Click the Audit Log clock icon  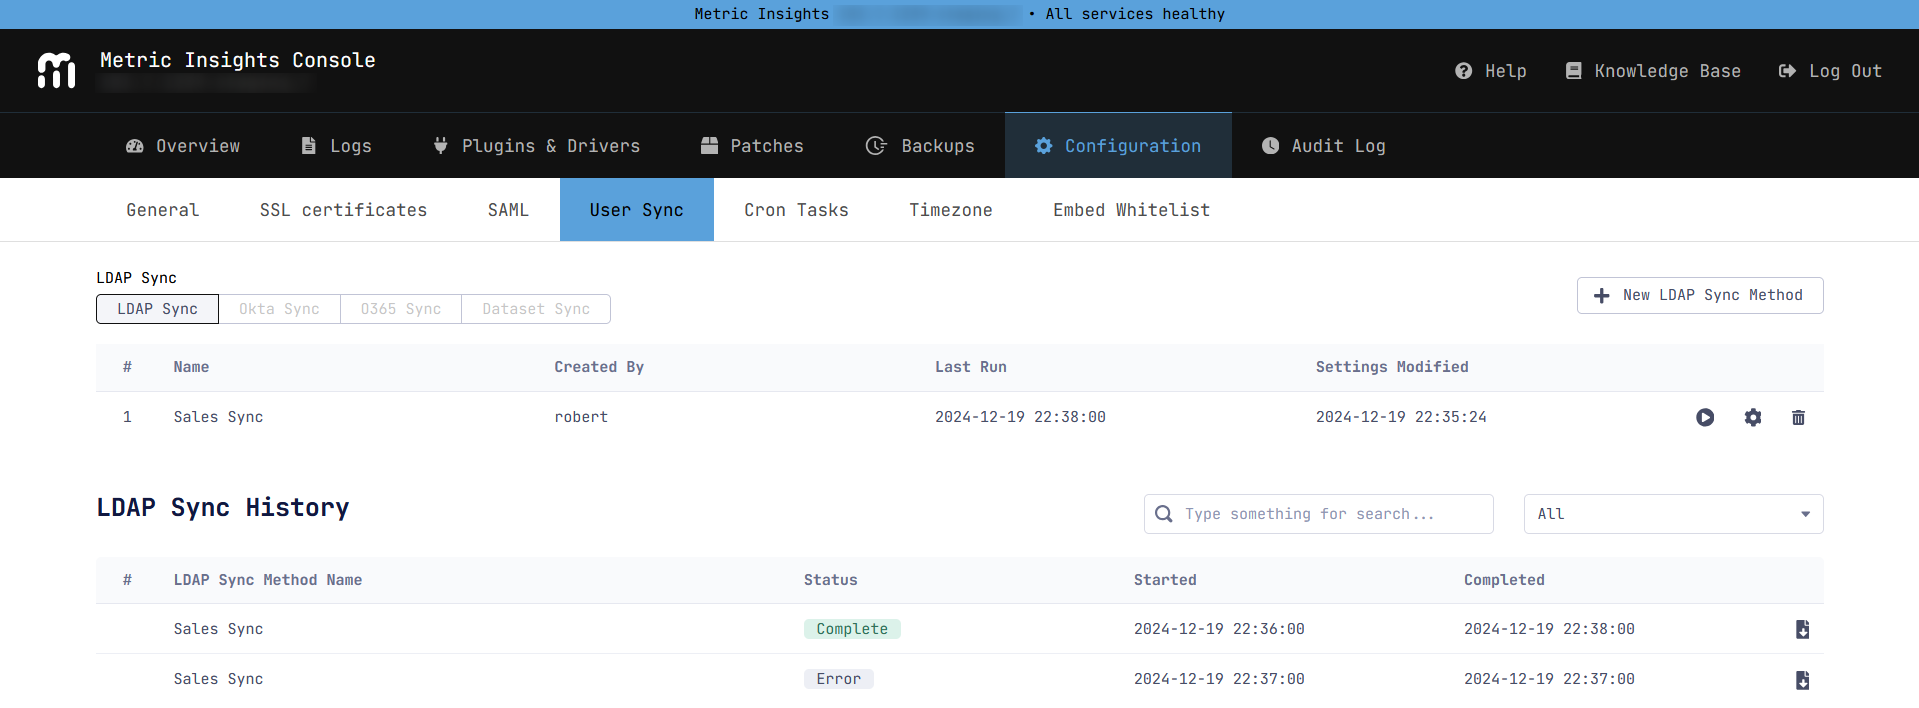click(x=1270, y=146)
